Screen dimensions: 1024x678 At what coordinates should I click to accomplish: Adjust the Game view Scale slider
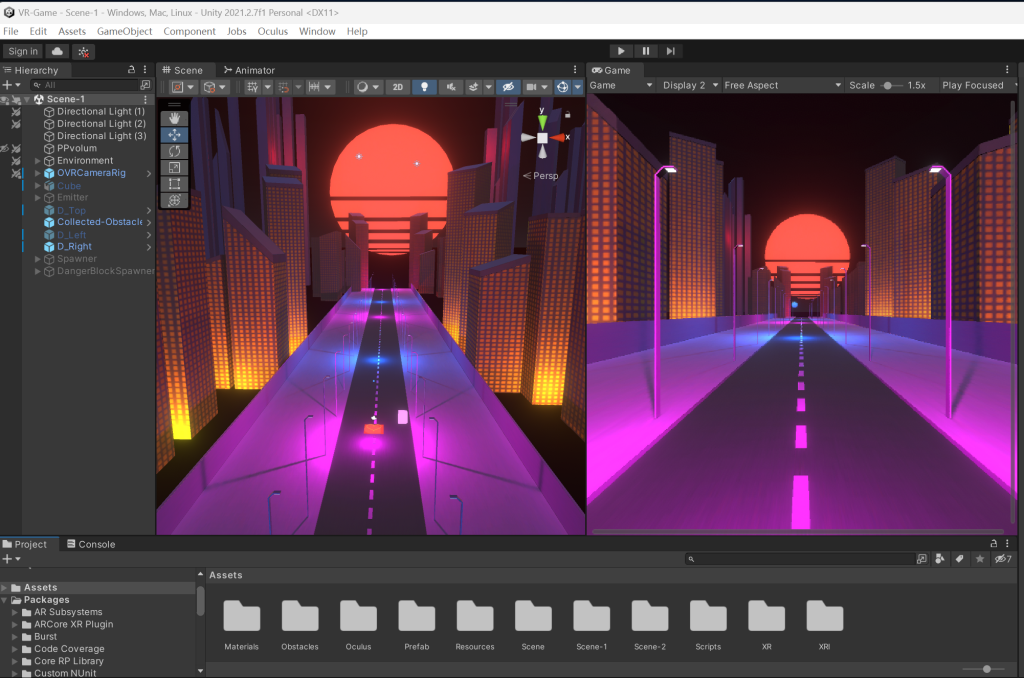(887, 86)
